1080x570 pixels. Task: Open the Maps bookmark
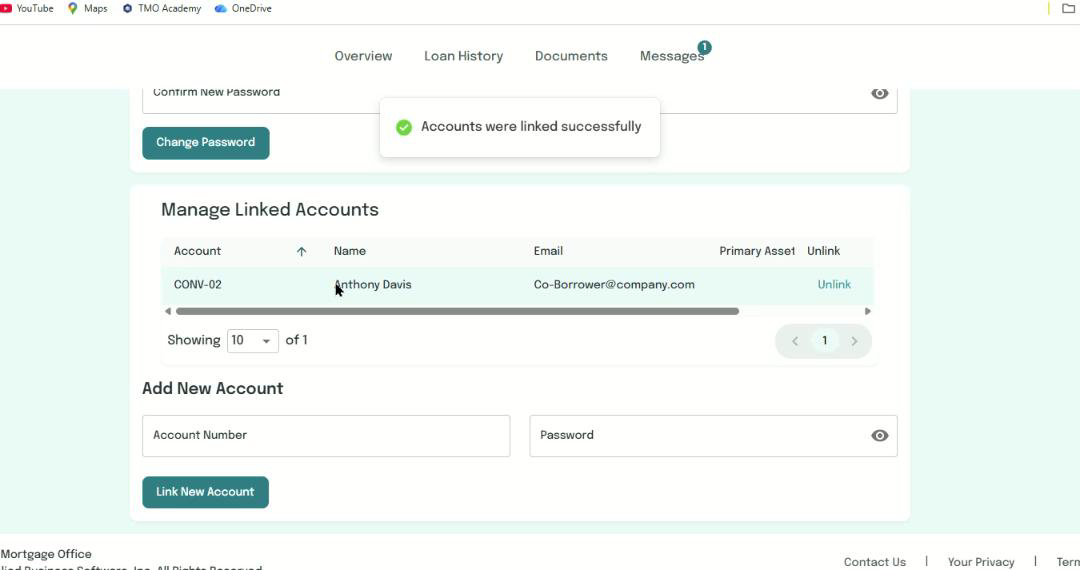coord(87,8)
